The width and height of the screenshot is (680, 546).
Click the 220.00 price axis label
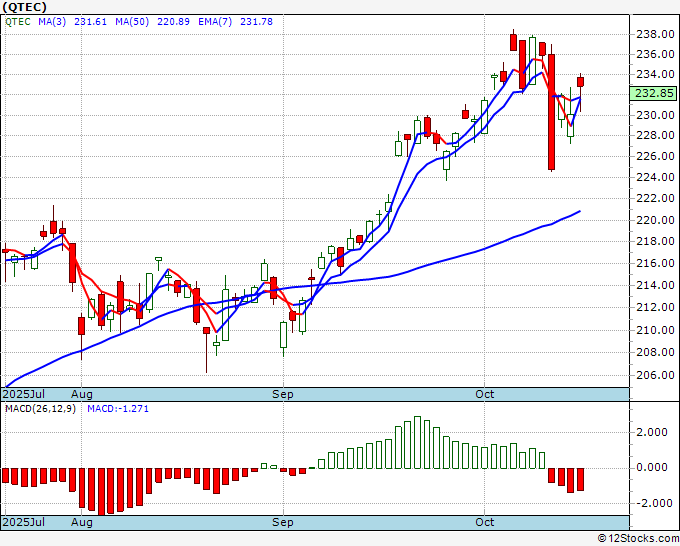coord(655,220)
